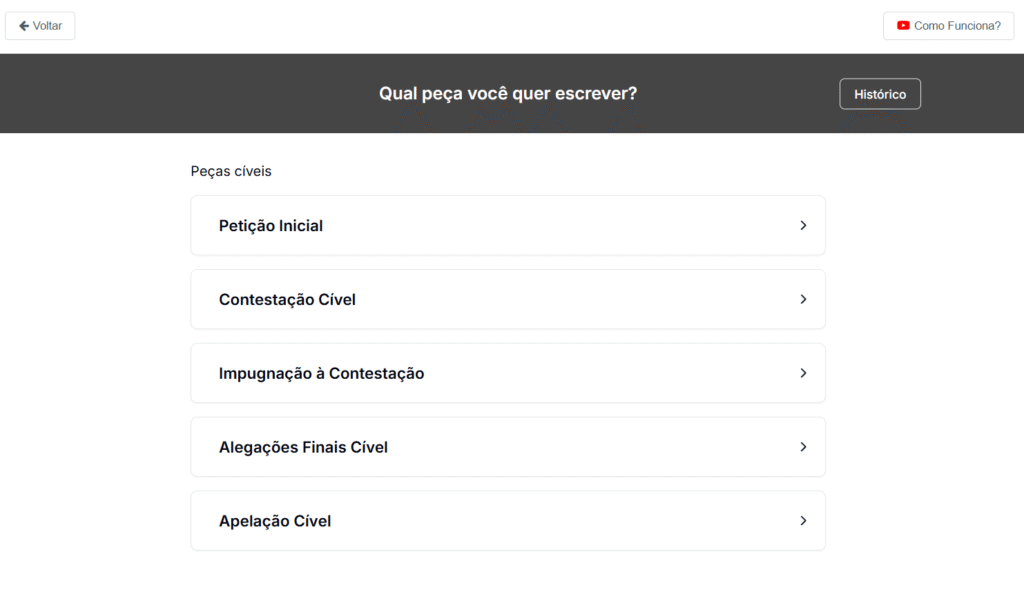Choose the Apelação Cível label
The height and width of the screenshot is (612, 1024).
pos(275,522)
